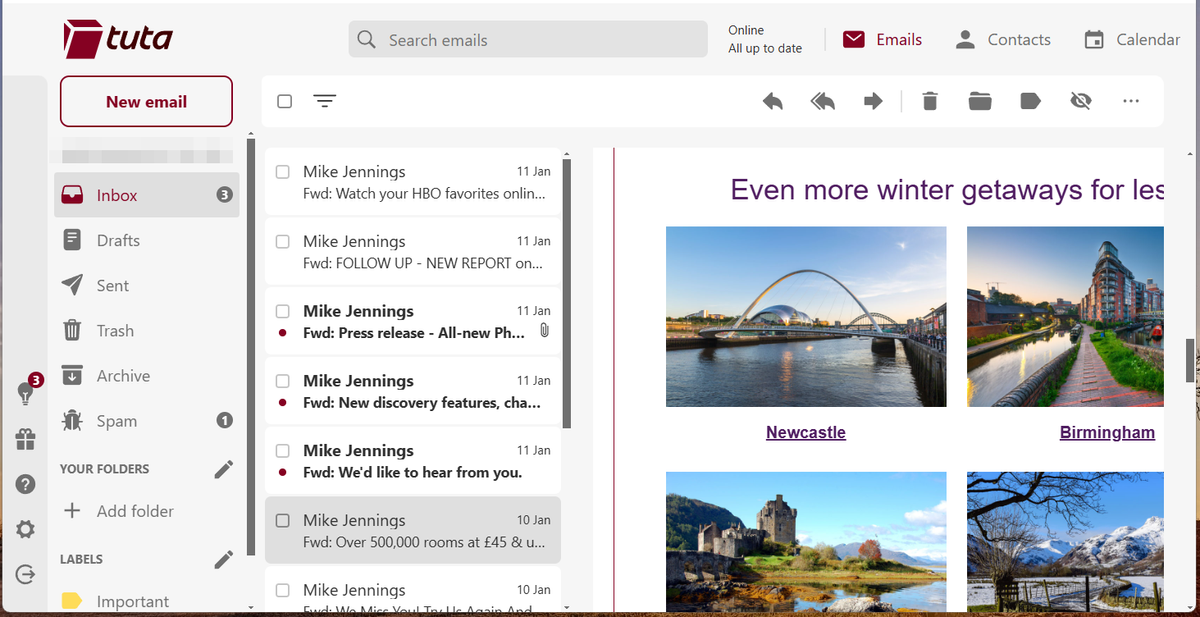
Task: Open the Newcastle link
Action: pos(805,432)
